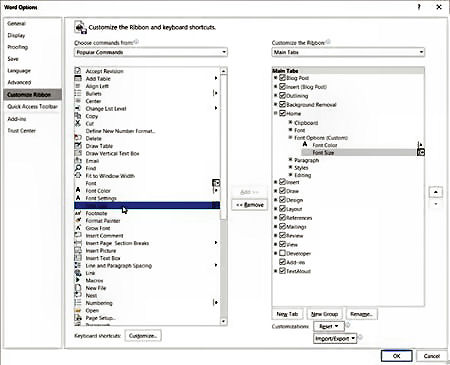Toggle the References tab checkbox
The height and width of the screenshot is (365, 450).
click(282, 217)
